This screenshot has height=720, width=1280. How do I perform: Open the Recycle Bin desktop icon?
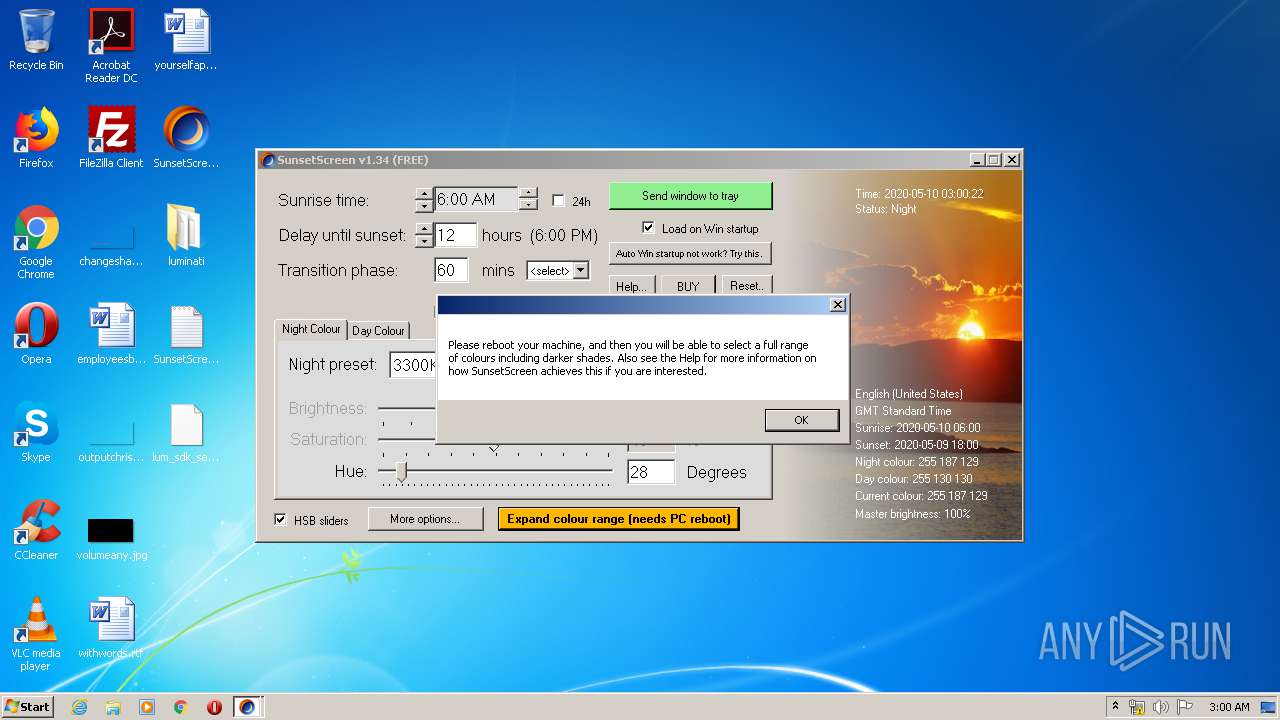click(x=36, y=40)
